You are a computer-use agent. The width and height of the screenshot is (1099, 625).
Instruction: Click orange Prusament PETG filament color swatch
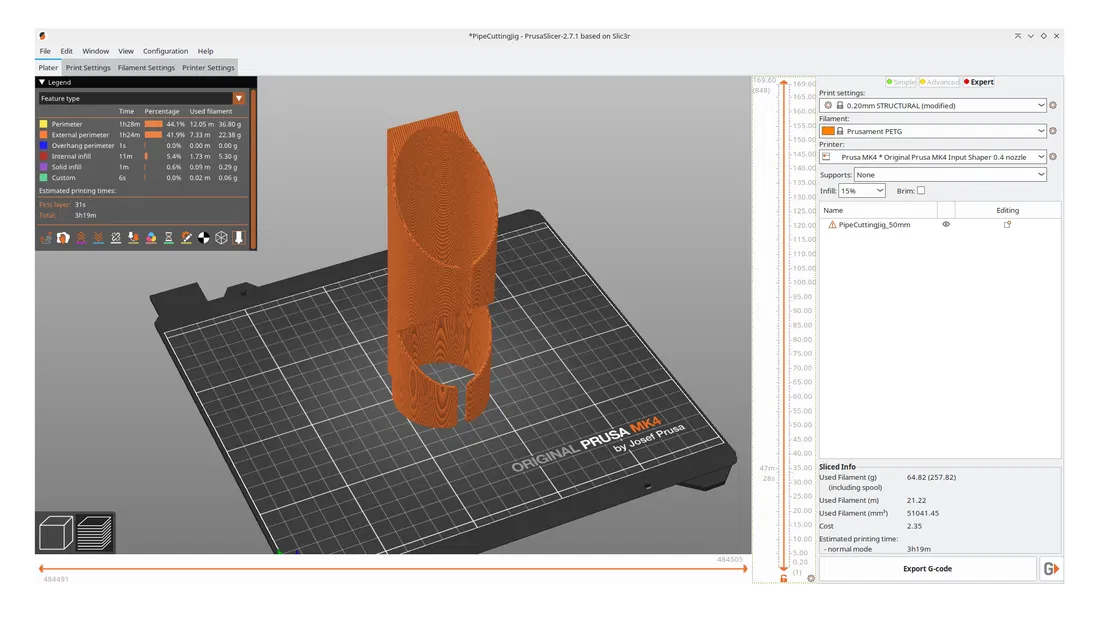(x=827, y=131)
